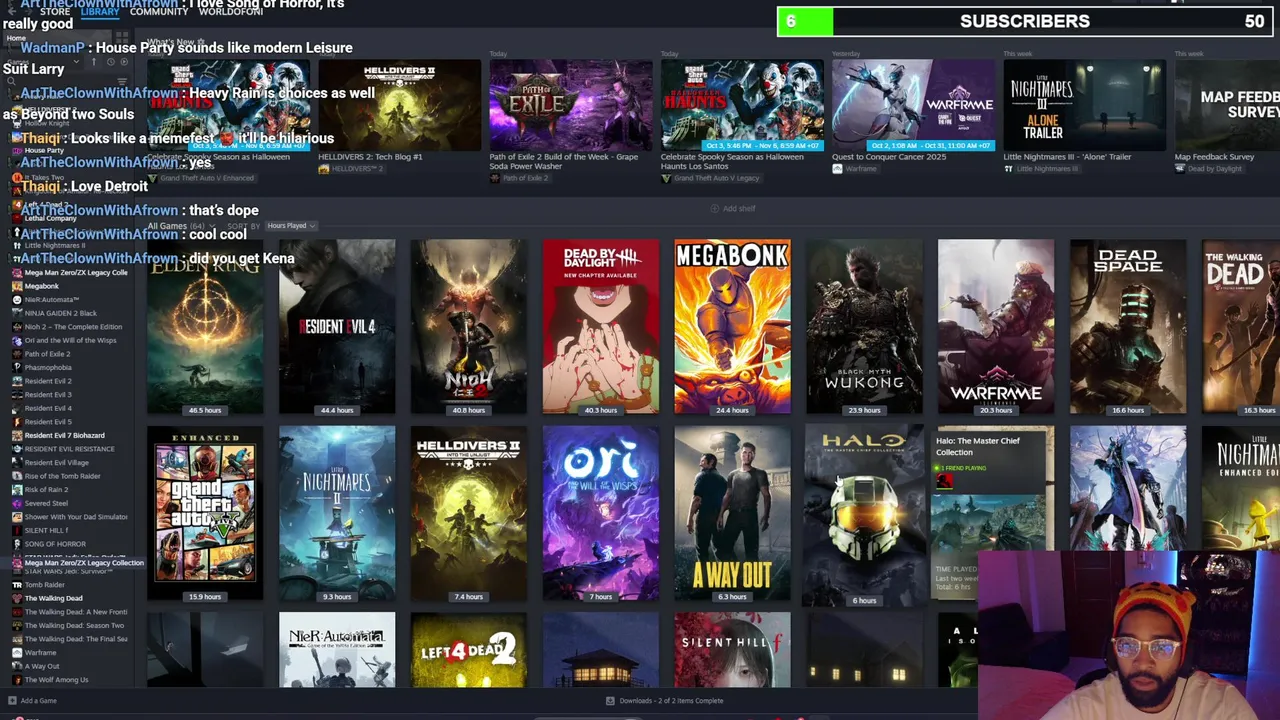Open Little Nightmares III tag under Alone Trailer
The image size is (1280, 720).
1041,169
